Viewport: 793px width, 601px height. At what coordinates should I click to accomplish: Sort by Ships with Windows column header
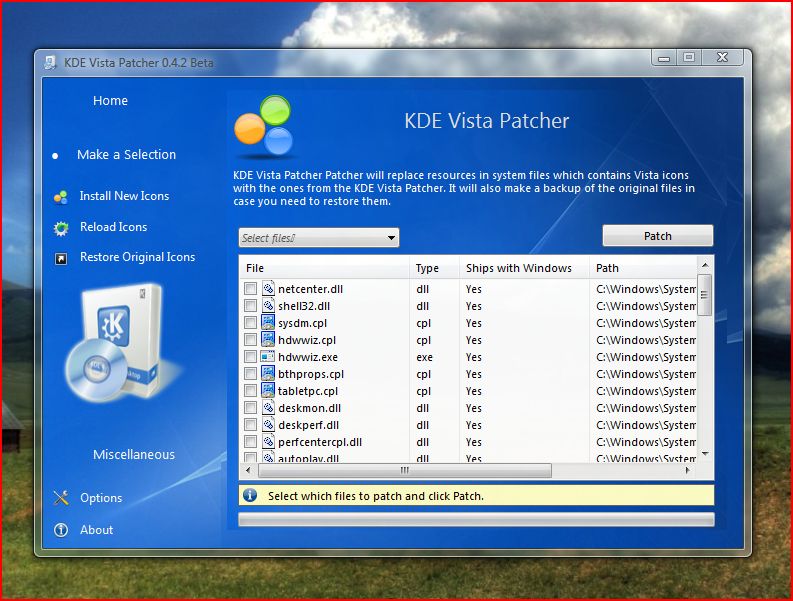click(524, 268)
